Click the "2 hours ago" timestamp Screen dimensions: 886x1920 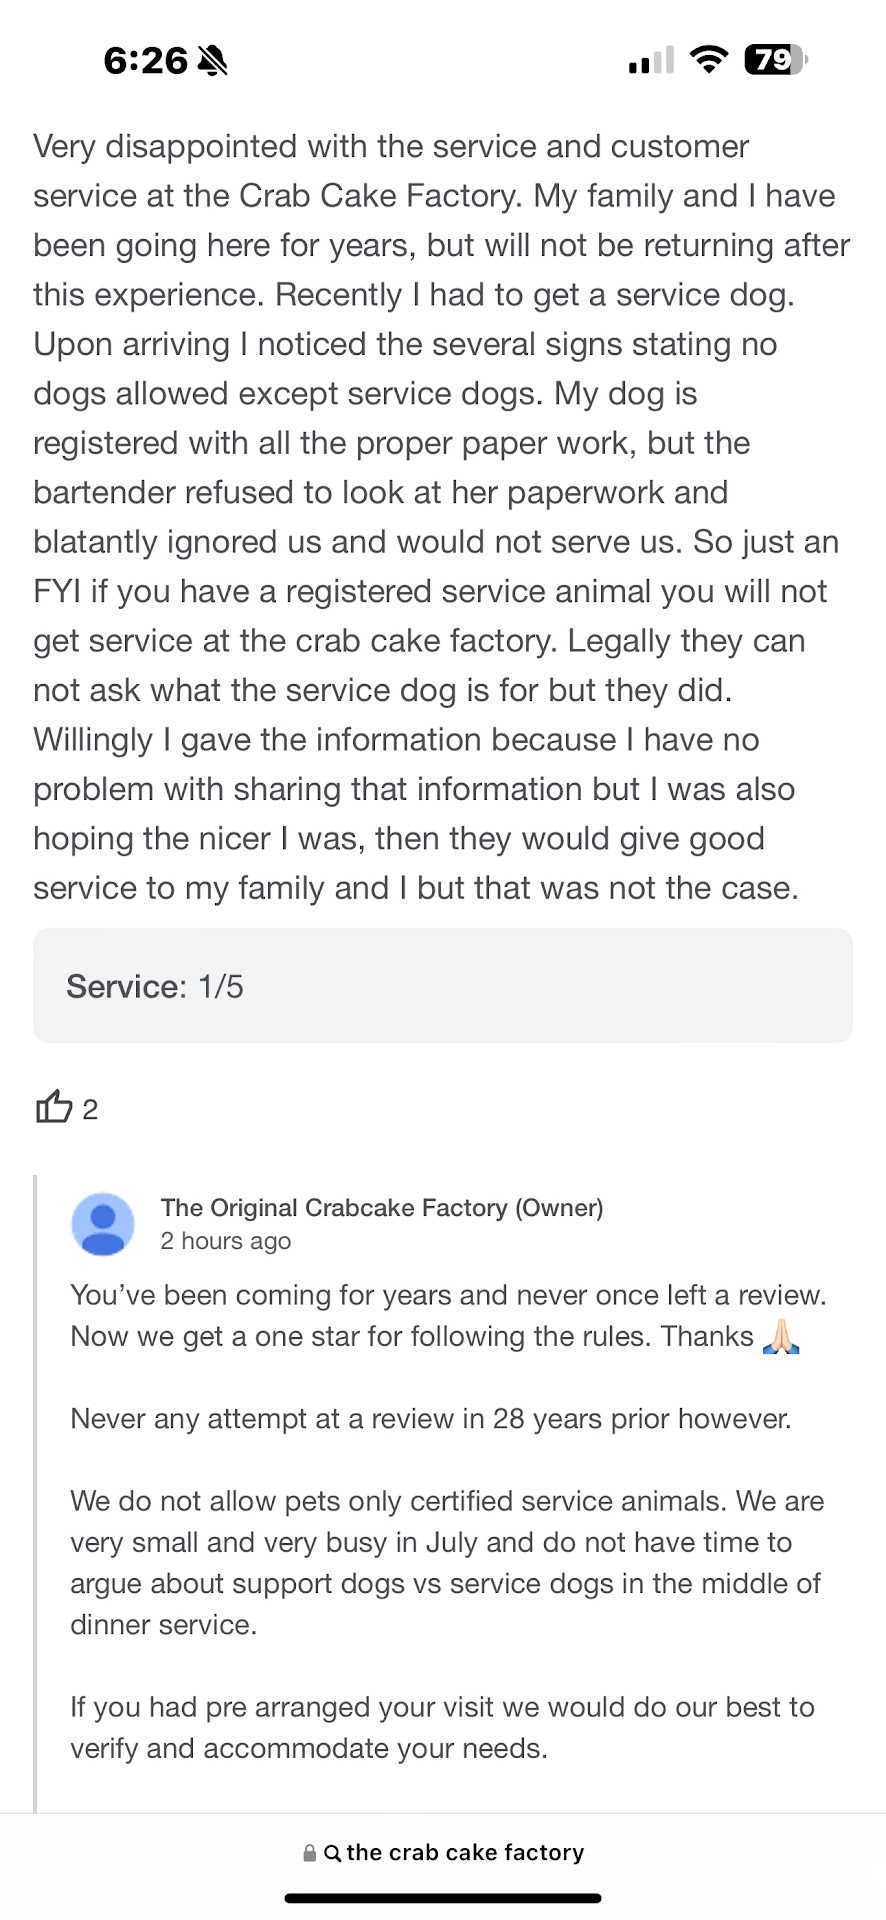226,1241
